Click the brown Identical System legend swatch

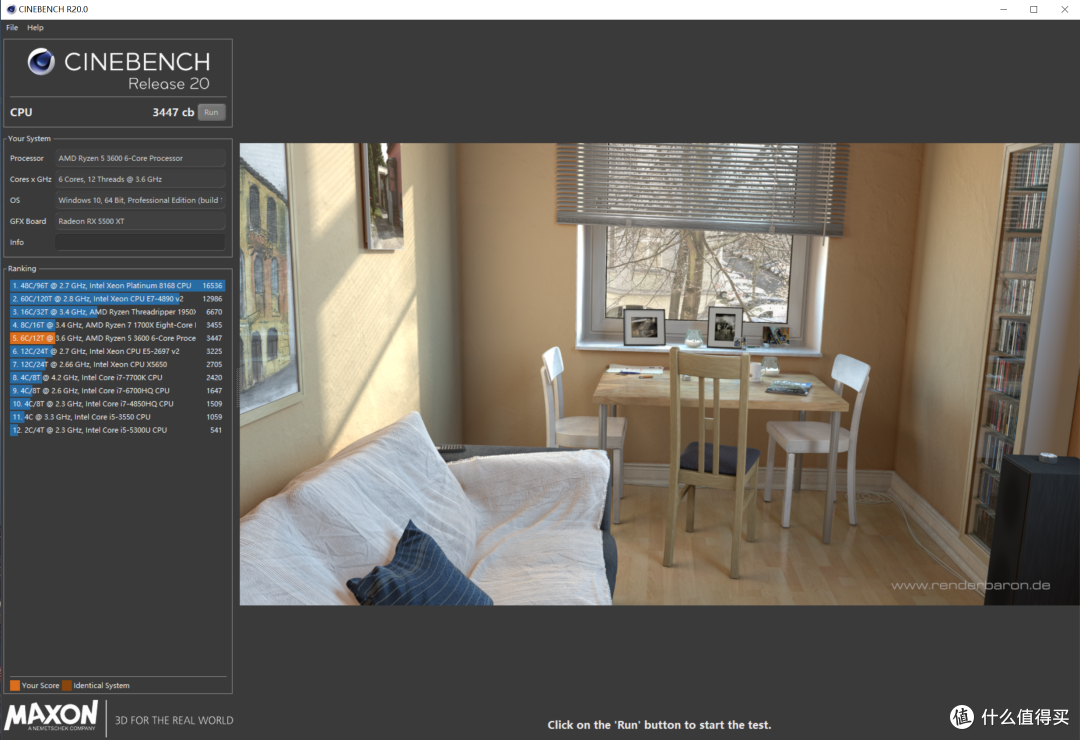click(67, 685)
